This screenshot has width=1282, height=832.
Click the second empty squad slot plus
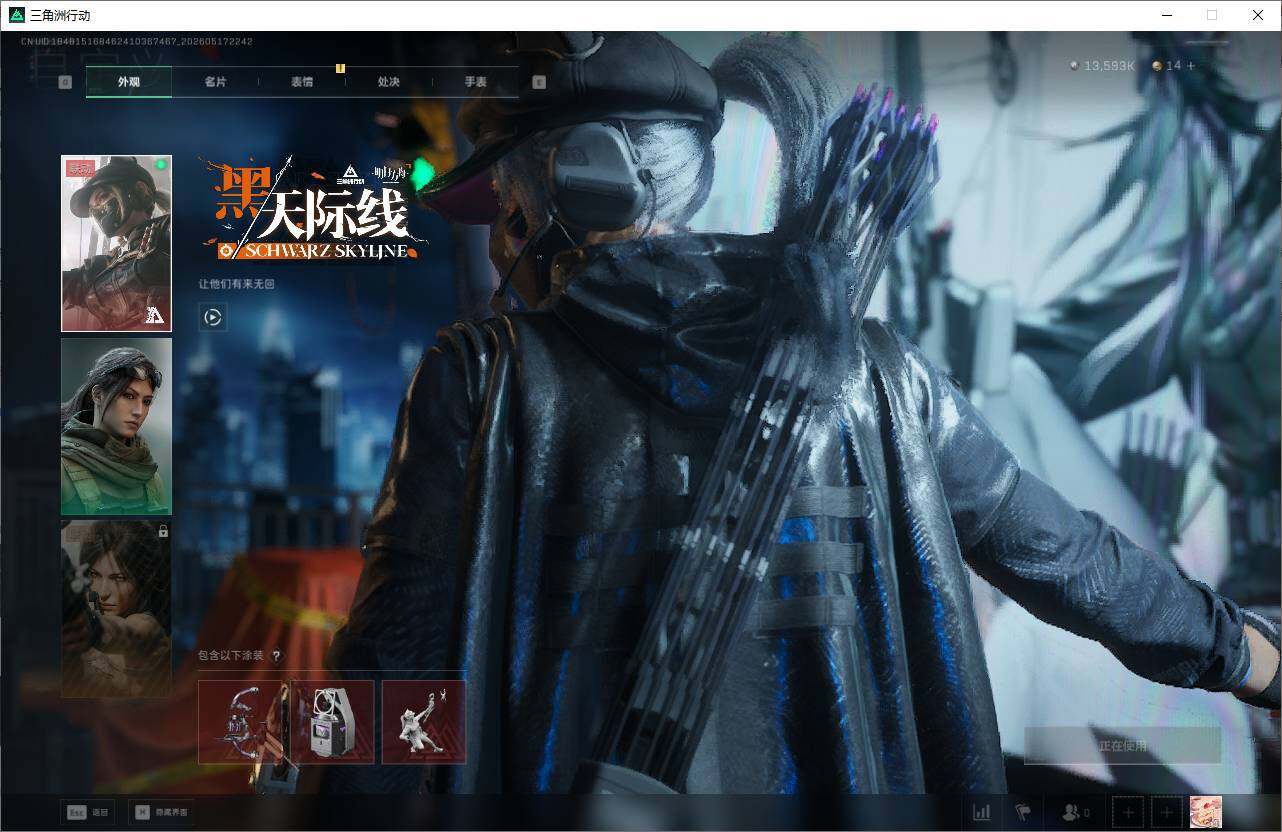click(1166, 812)
